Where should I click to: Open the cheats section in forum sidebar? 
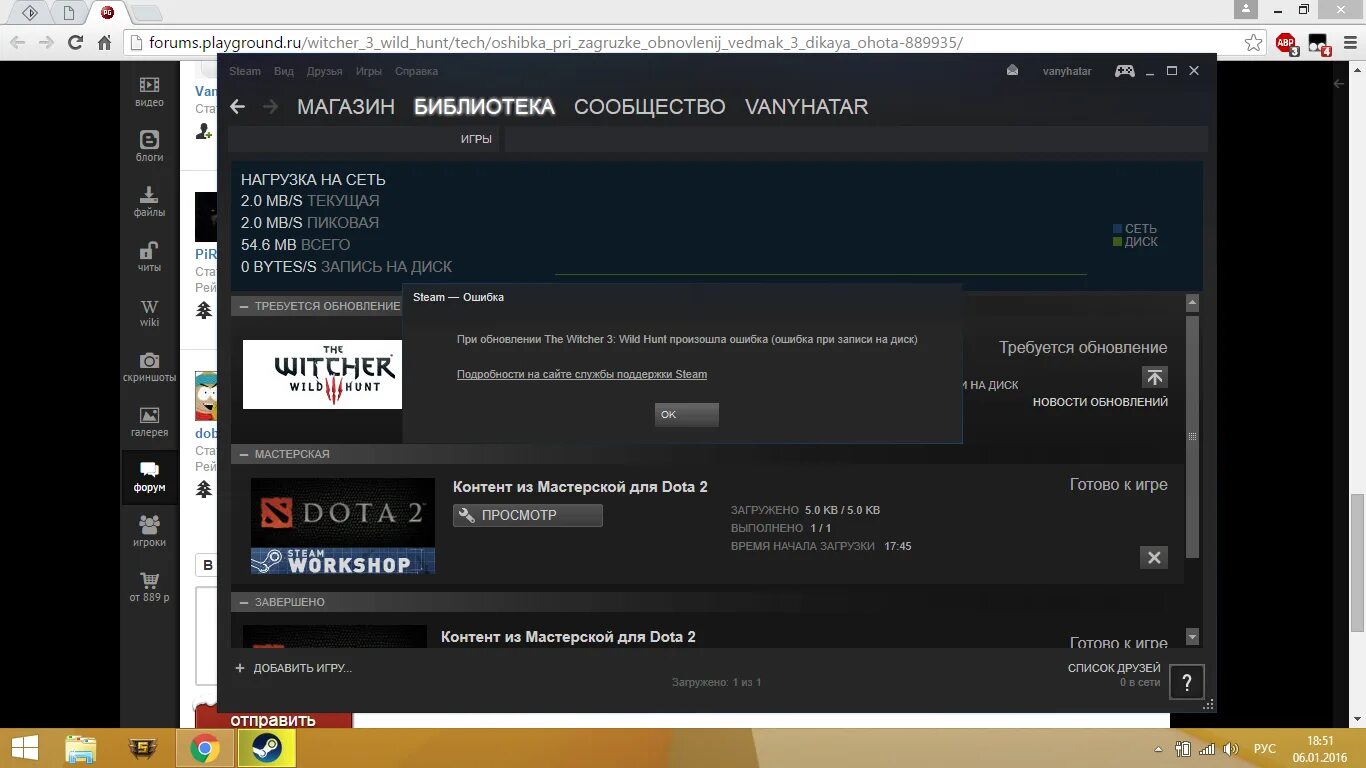tap(149, 256)
